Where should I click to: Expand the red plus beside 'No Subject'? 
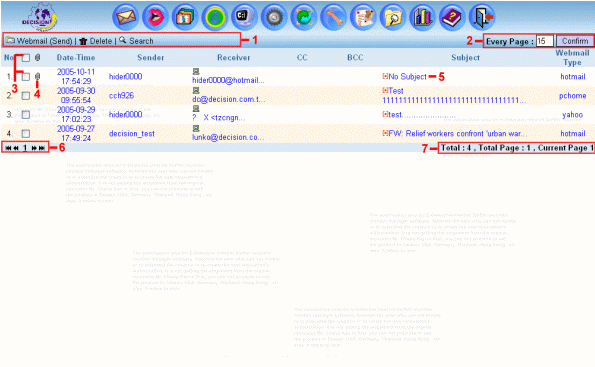pos(385,76)
